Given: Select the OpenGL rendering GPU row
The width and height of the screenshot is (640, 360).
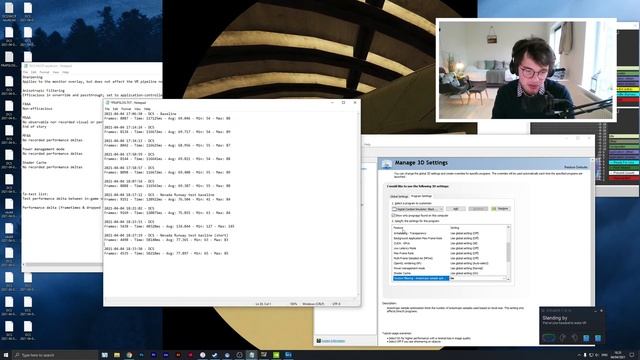Looking at the screenshot, I should click(449, 263).
